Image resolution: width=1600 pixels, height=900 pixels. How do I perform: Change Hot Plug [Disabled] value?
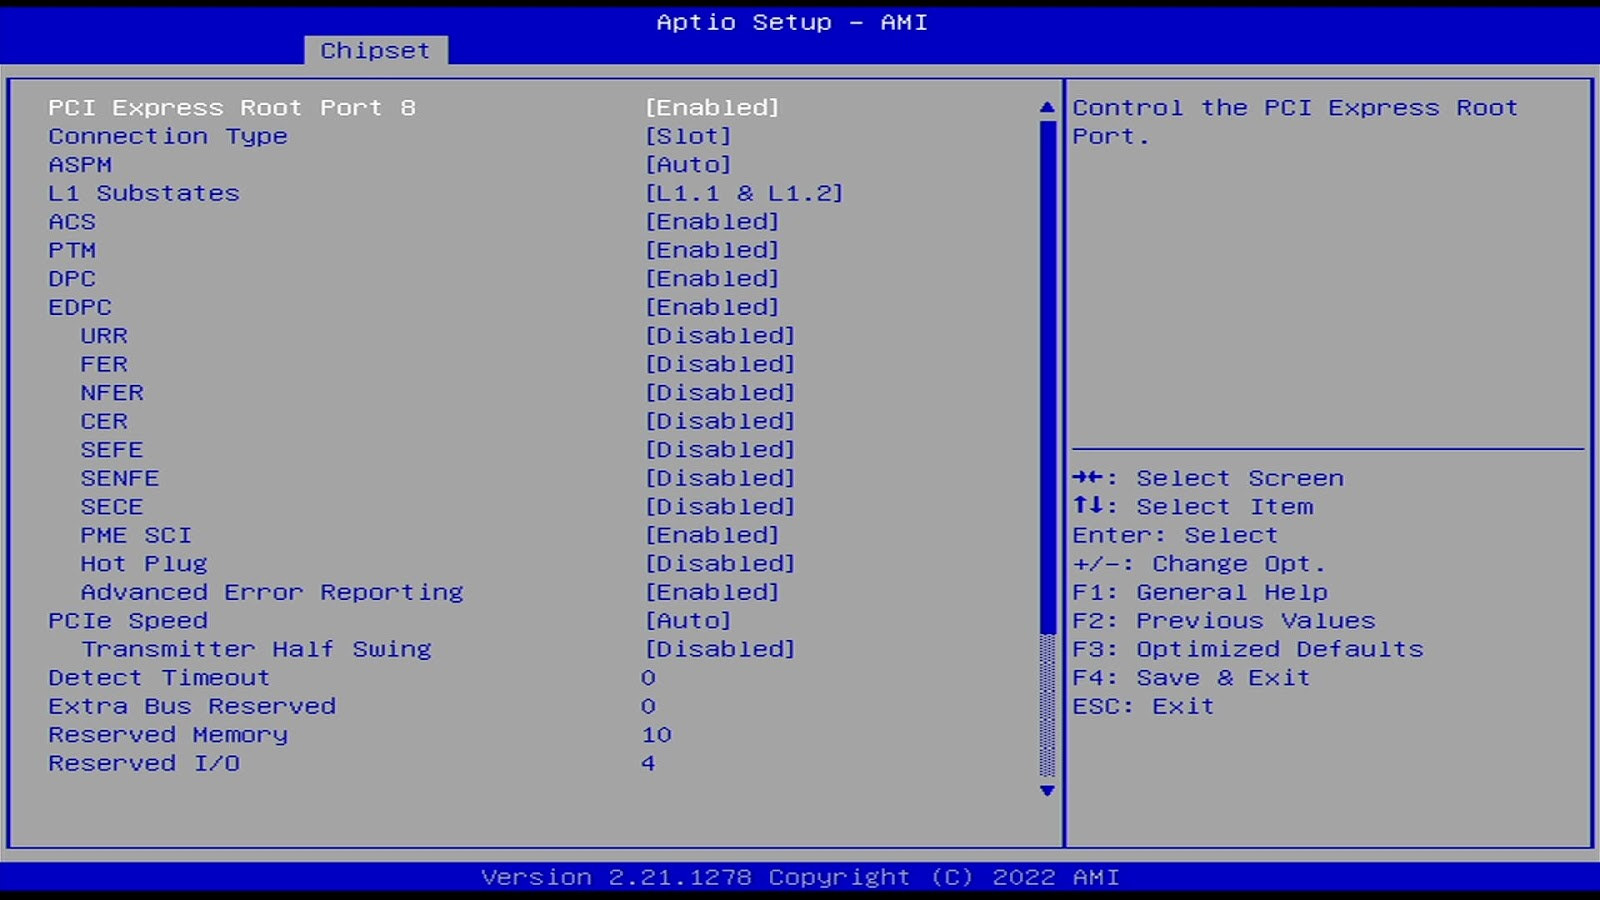pyautogui.click(x=720, y=563)
